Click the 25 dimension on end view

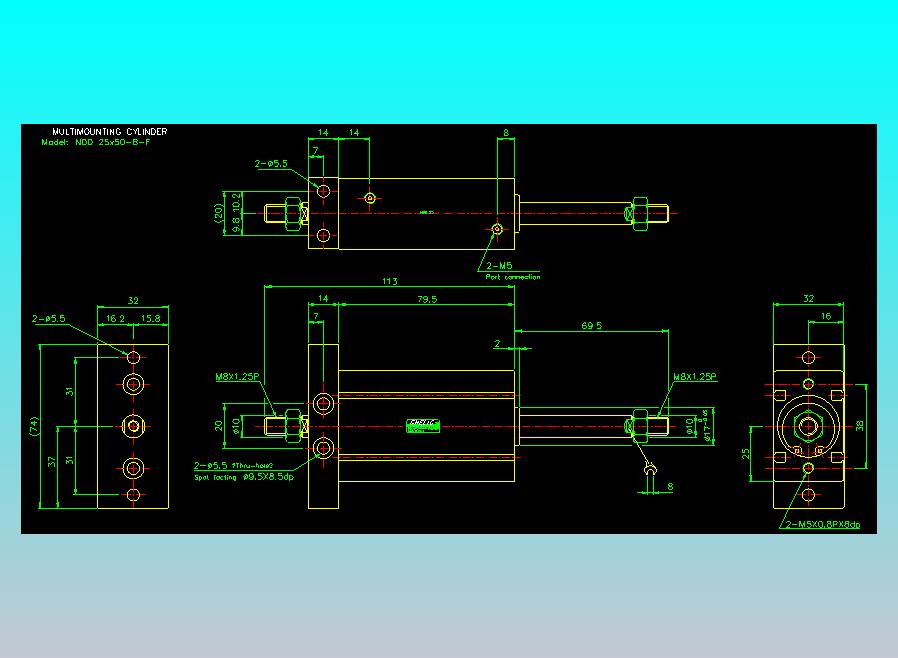[745, 454]
